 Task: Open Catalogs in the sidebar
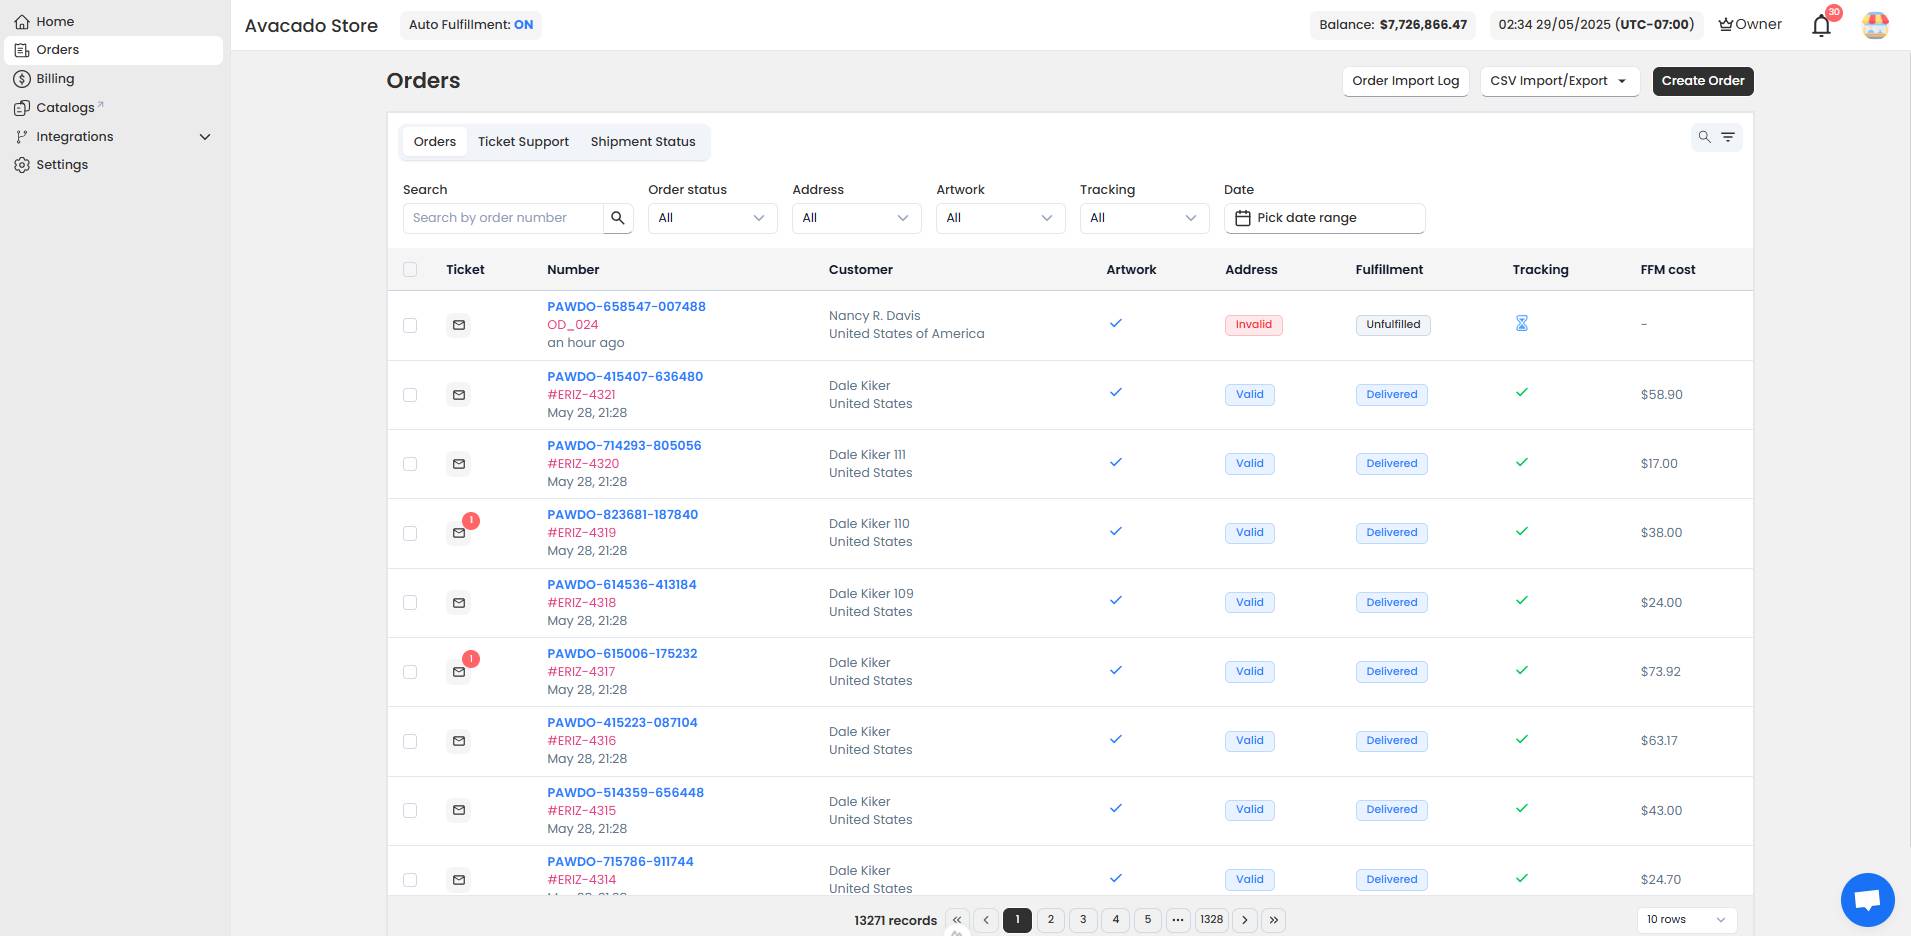coord(113,108)
